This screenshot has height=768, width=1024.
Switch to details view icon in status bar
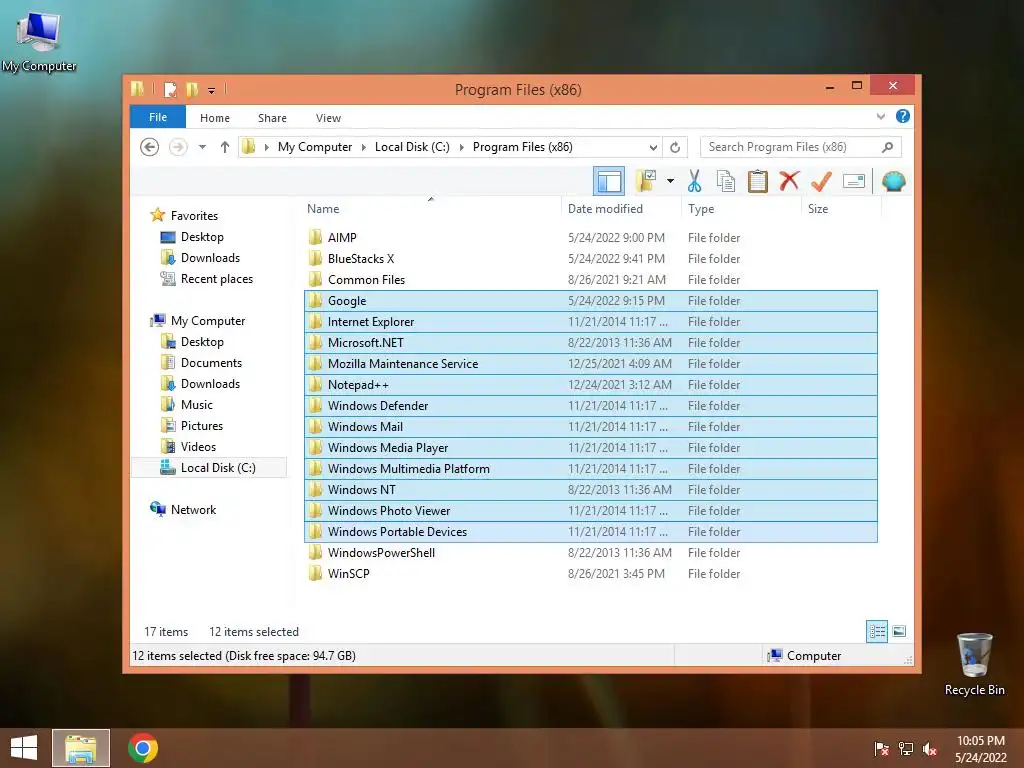pos(876,631)
